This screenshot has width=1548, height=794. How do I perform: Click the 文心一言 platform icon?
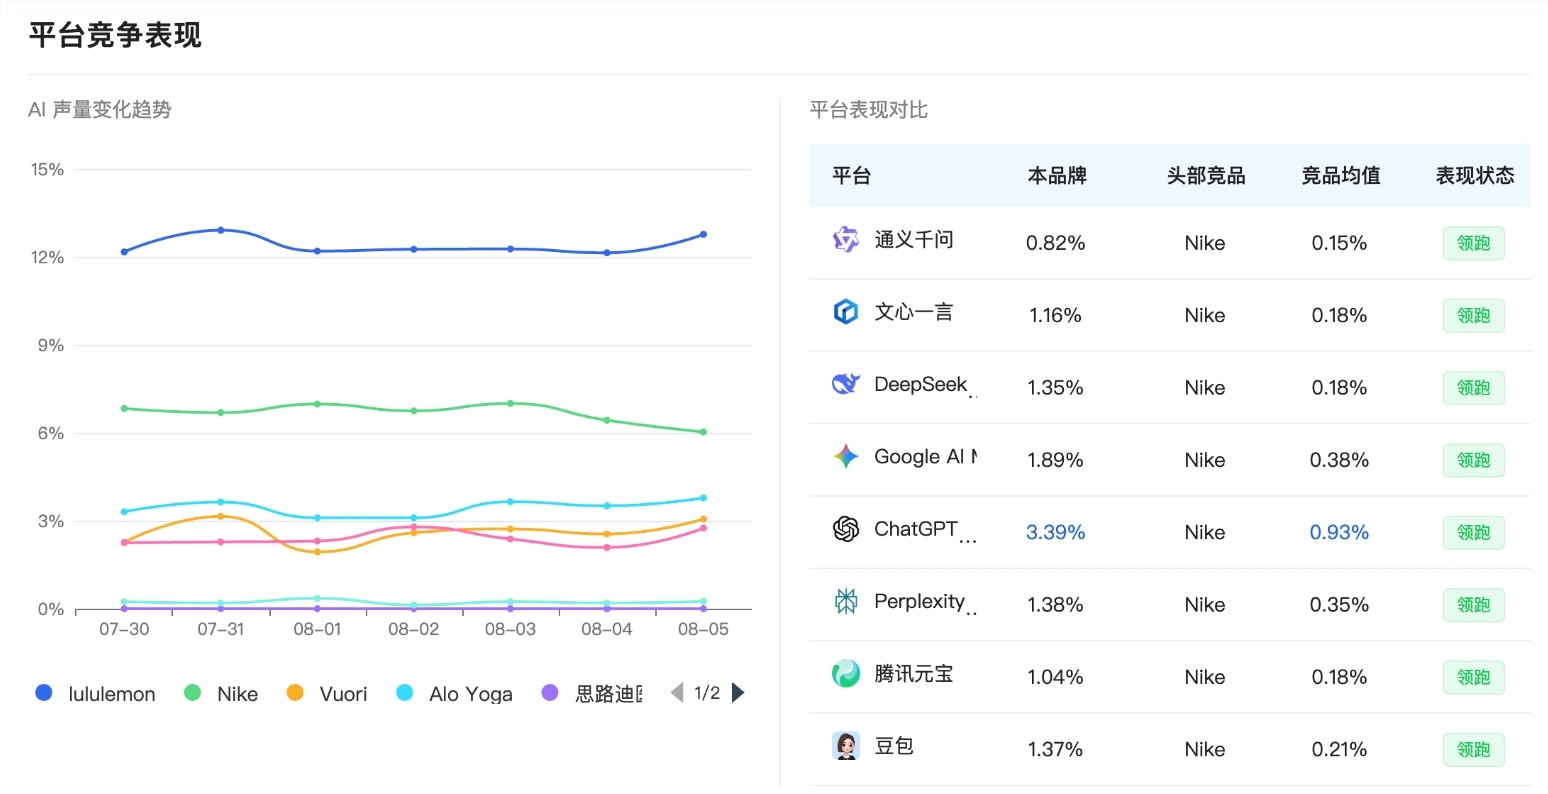[846, 312]
